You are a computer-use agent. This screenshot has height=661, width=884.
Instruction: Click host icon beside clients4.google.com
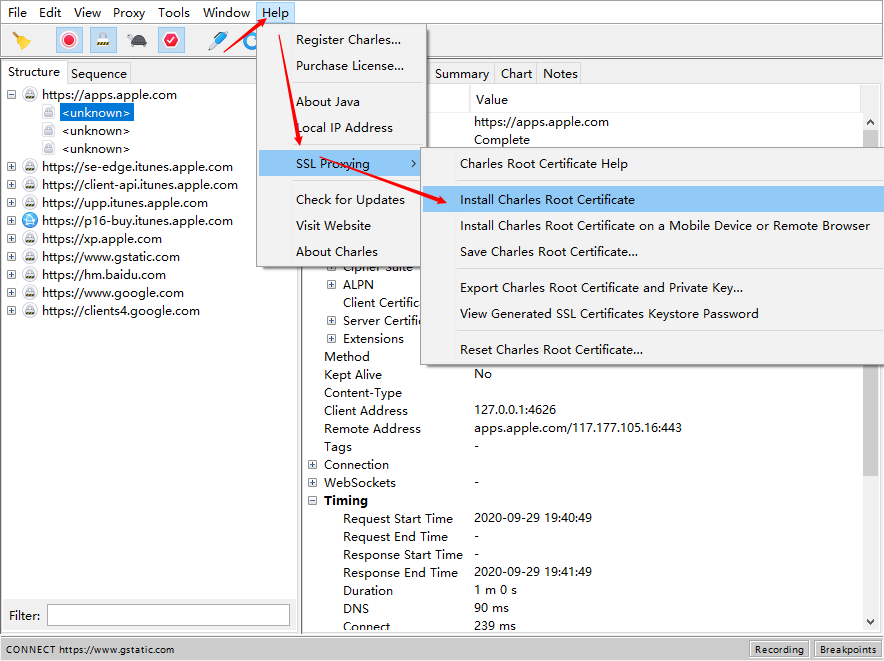click(x=30, y=311)
